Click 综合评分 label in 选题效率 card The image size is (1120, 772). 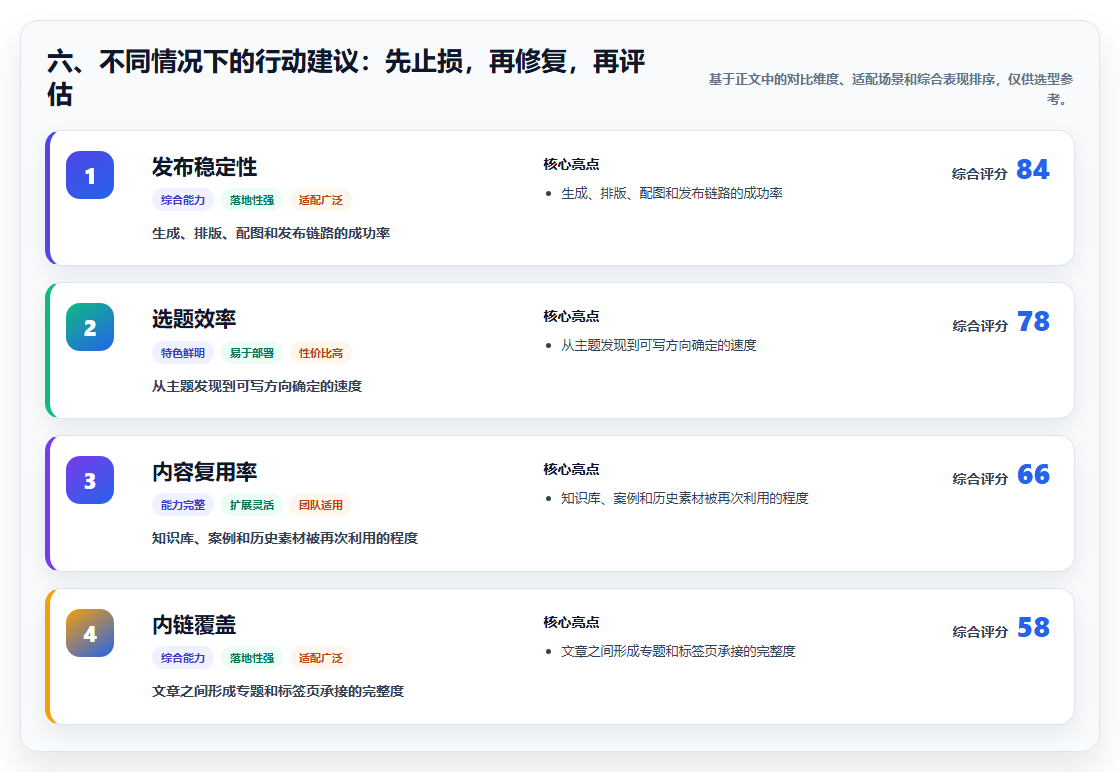[x=979, y=326]
